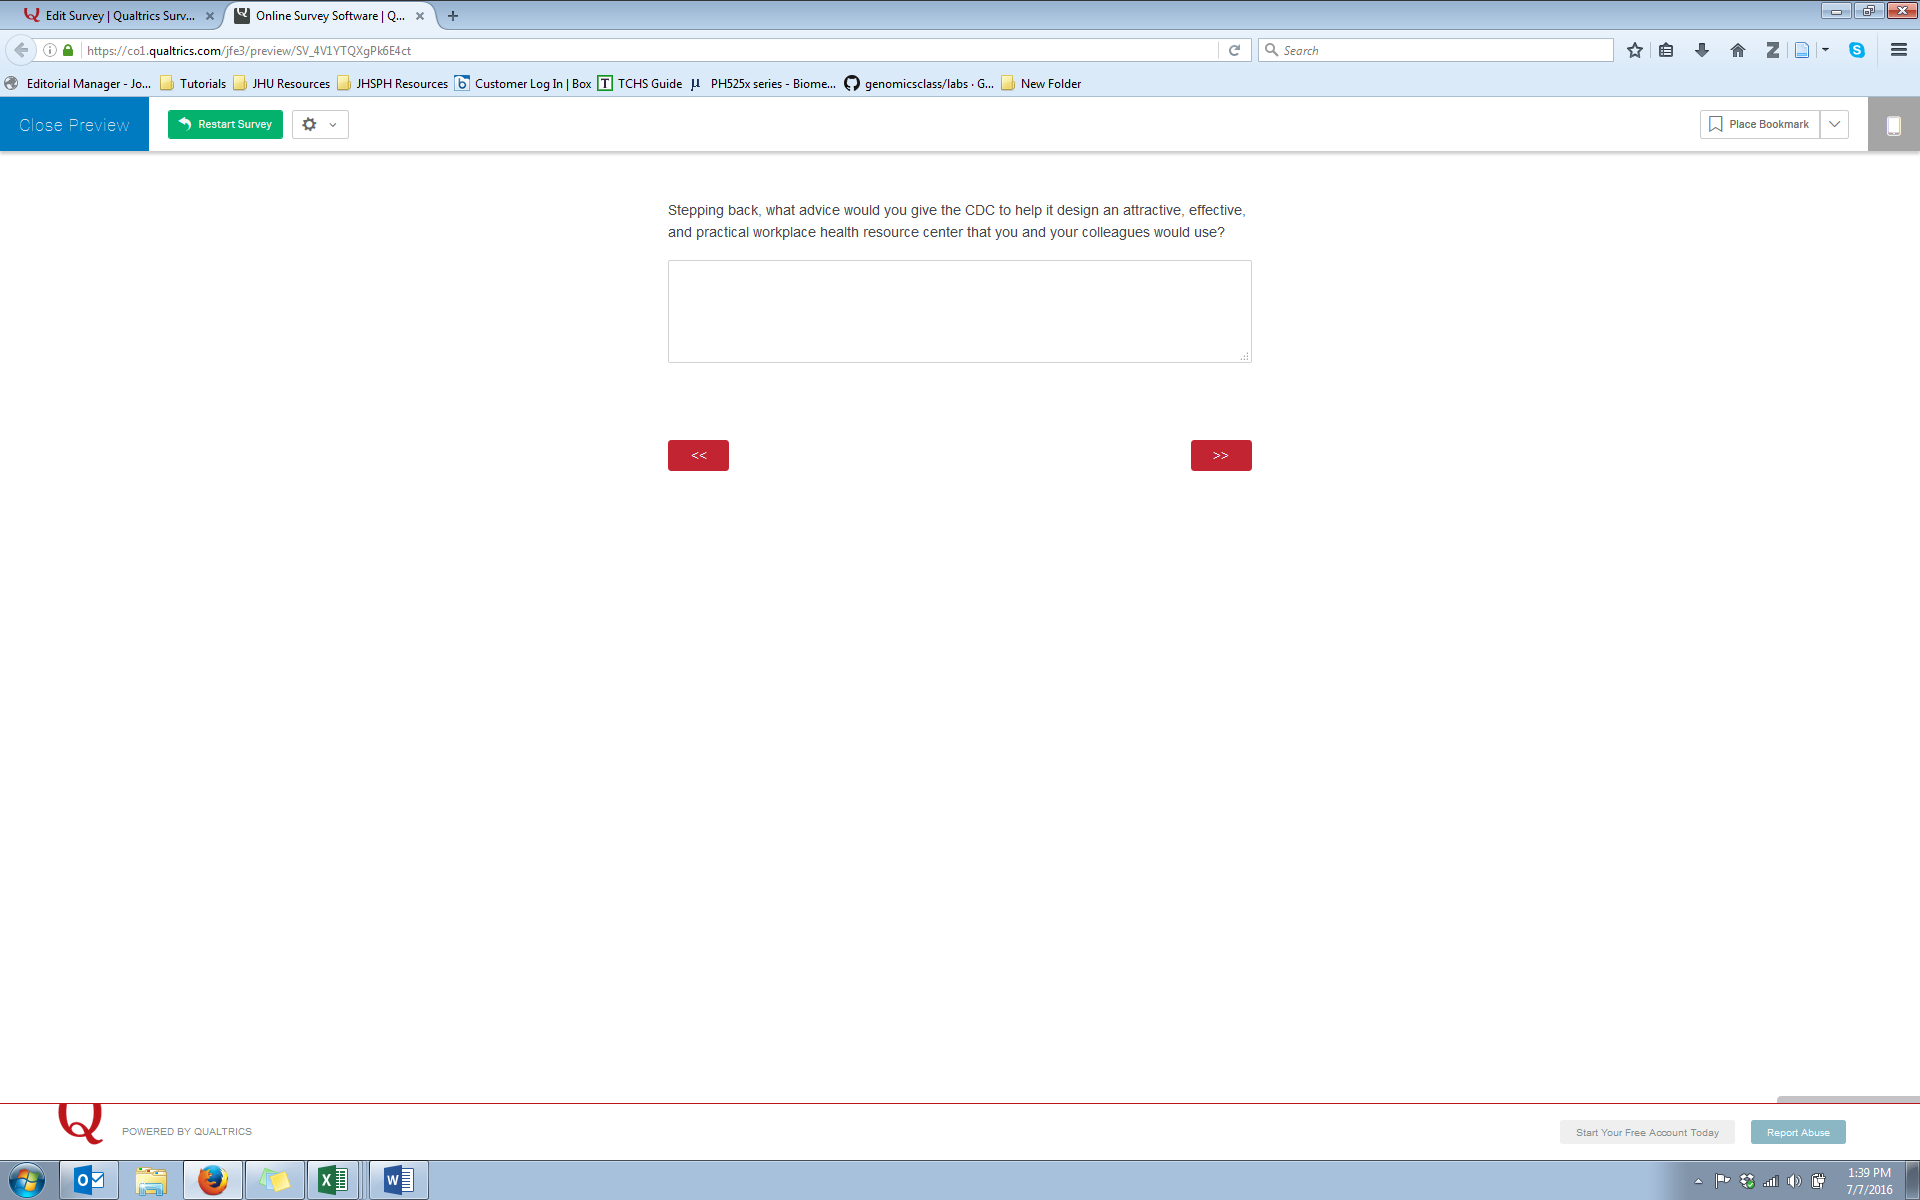The image size is (1920, 1200).
Task: Click the advice text response box
Action: point(959,311)
